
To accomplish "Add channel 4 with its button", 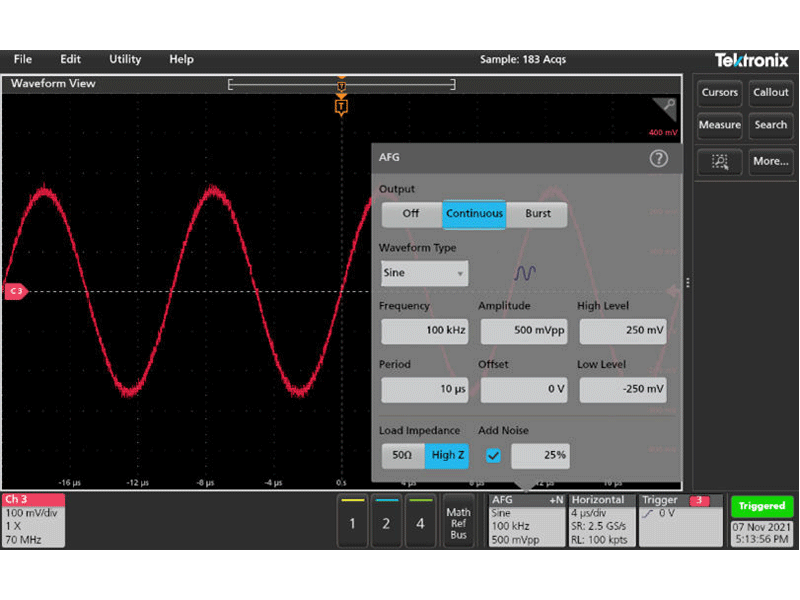I will [420, 520].
